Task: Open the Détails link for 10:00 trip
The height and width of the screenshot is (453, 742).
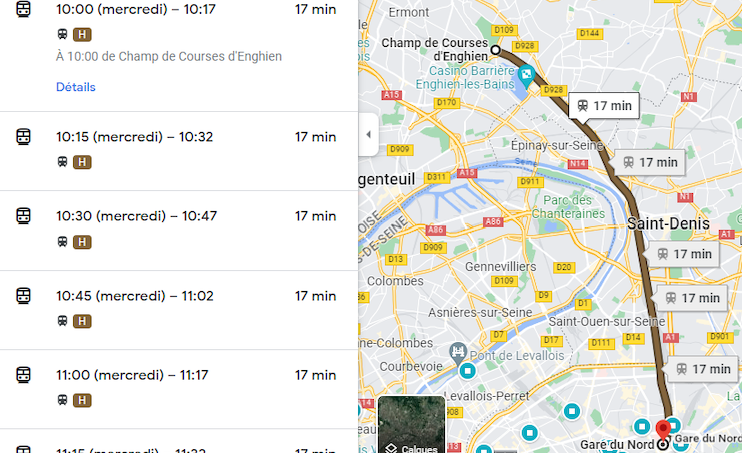Action: pos(76,87)
